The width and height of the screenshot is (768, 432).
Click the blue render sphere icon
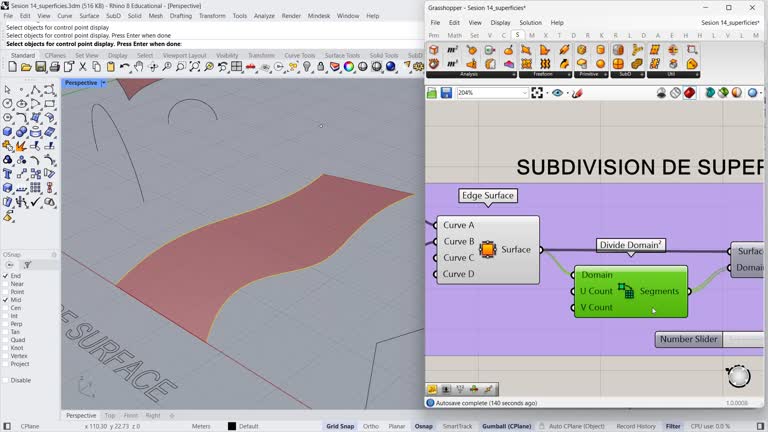[390, 67]
